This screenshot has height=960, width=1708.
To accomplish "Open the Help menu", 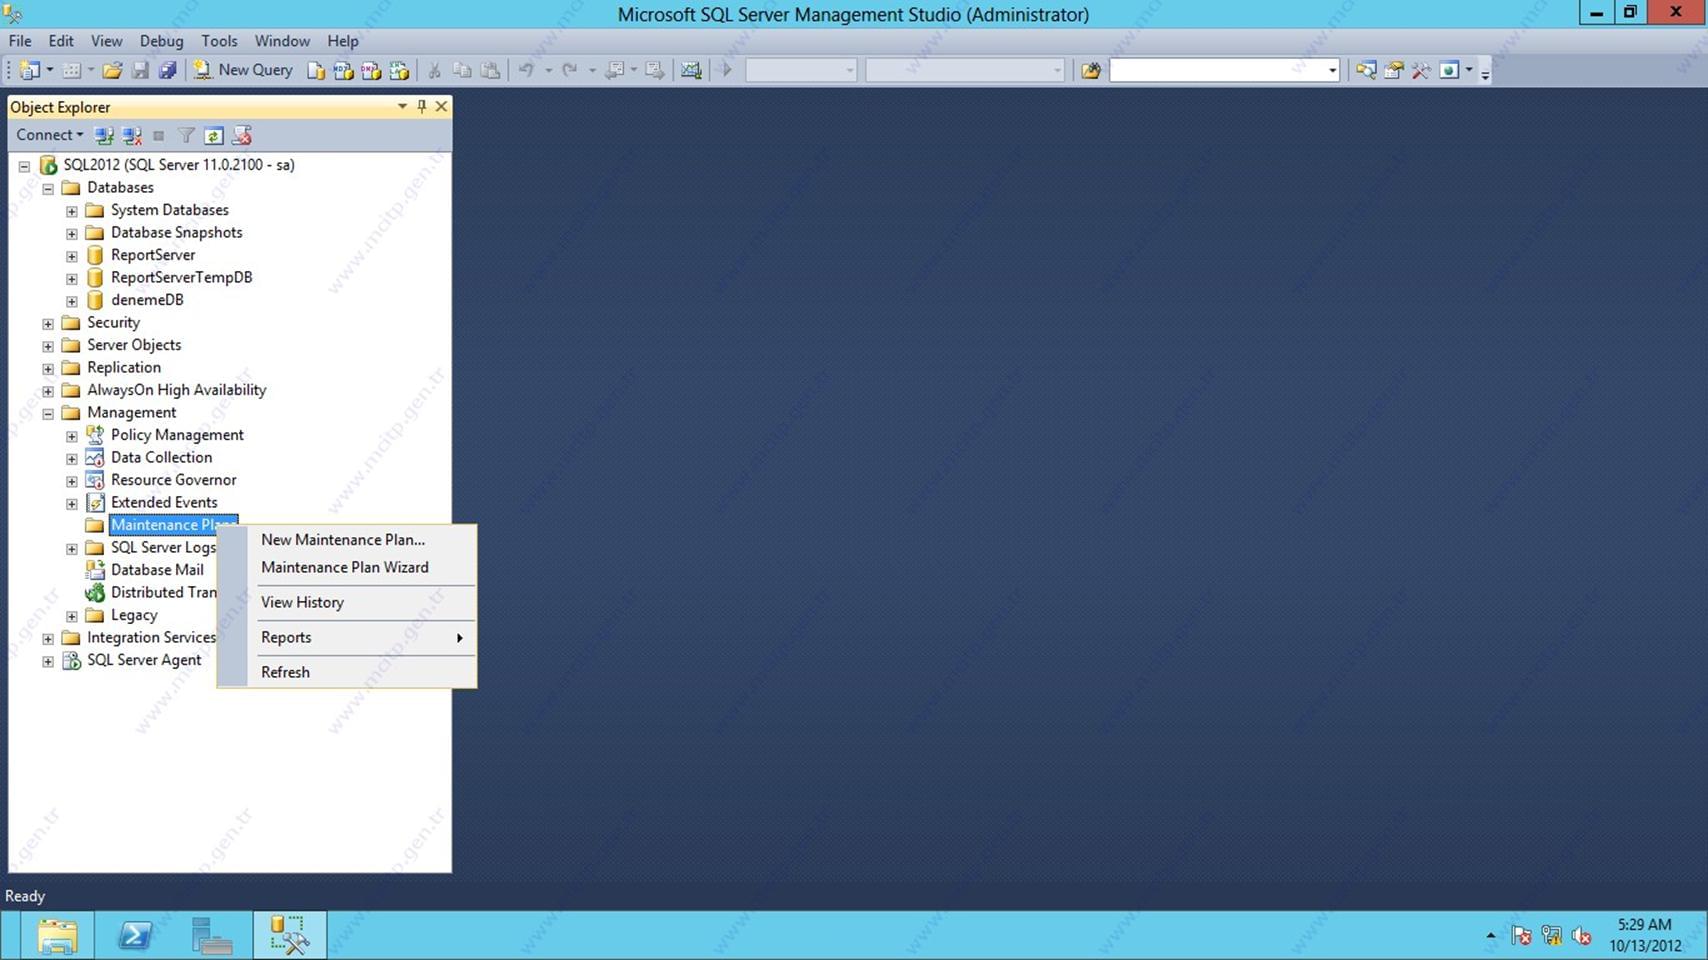I will click(x=343, y=41).
